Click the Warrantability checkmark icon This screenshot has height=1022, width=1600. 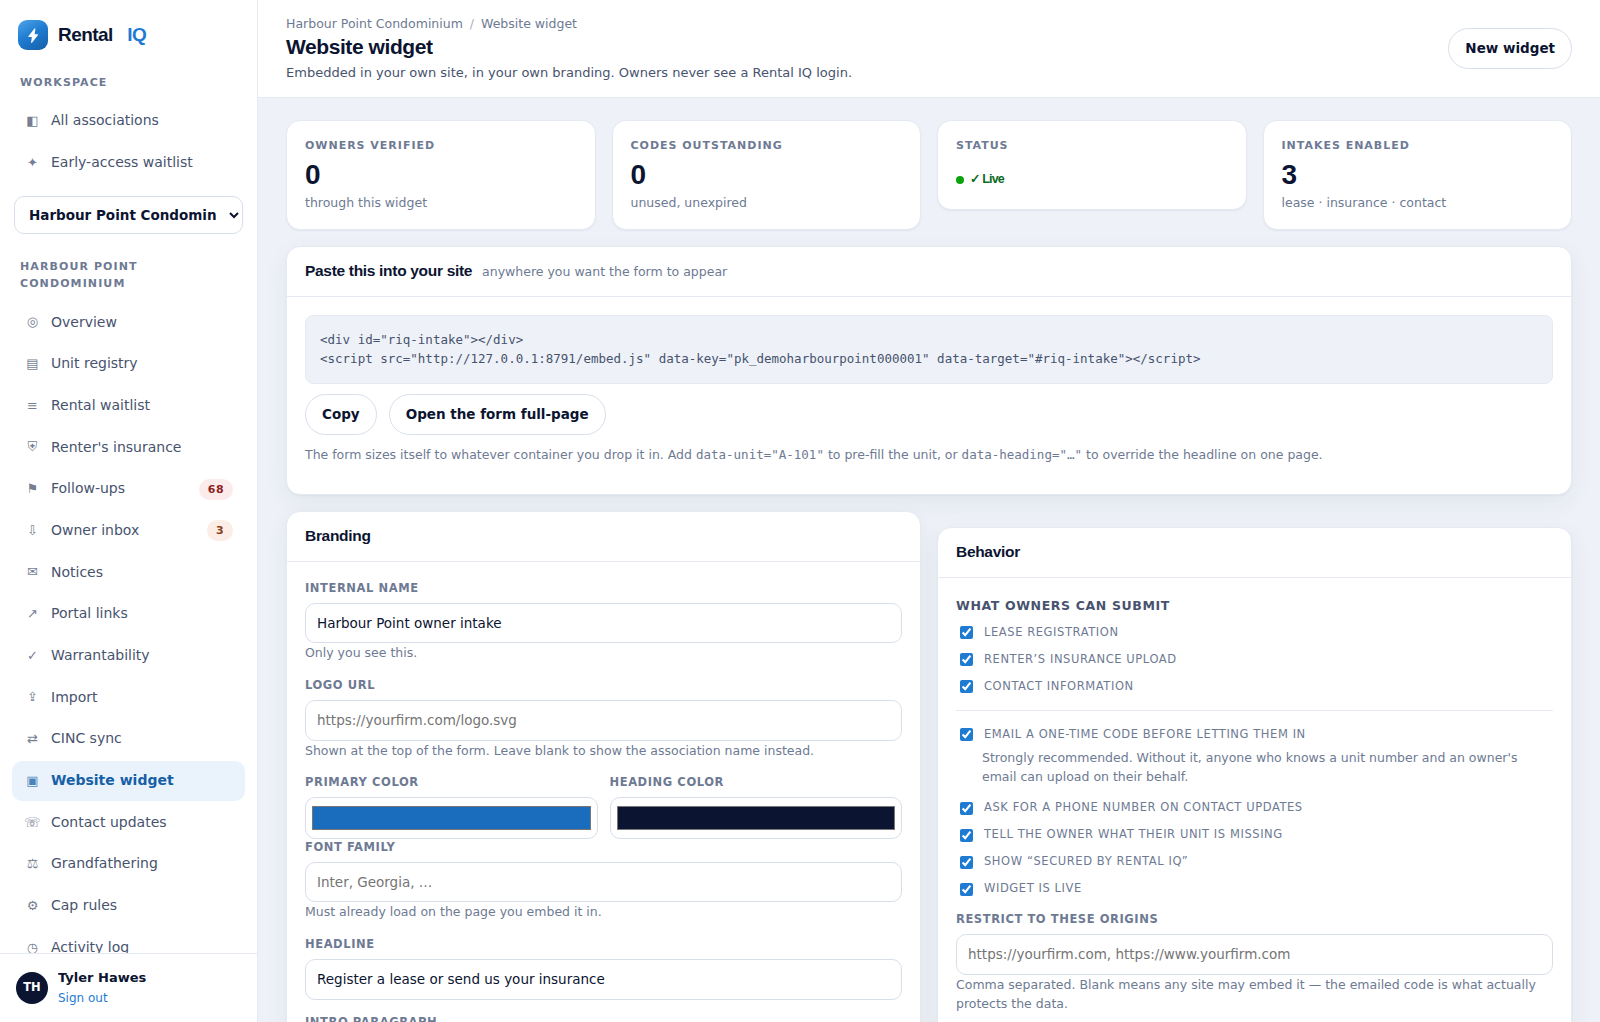(32, 656)
